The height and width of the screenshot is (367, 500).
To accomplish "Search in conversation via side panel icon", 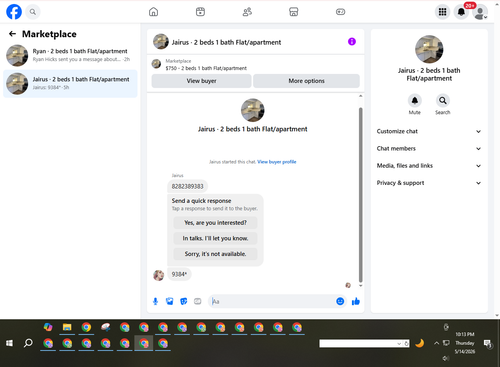I will click(442, 100).
